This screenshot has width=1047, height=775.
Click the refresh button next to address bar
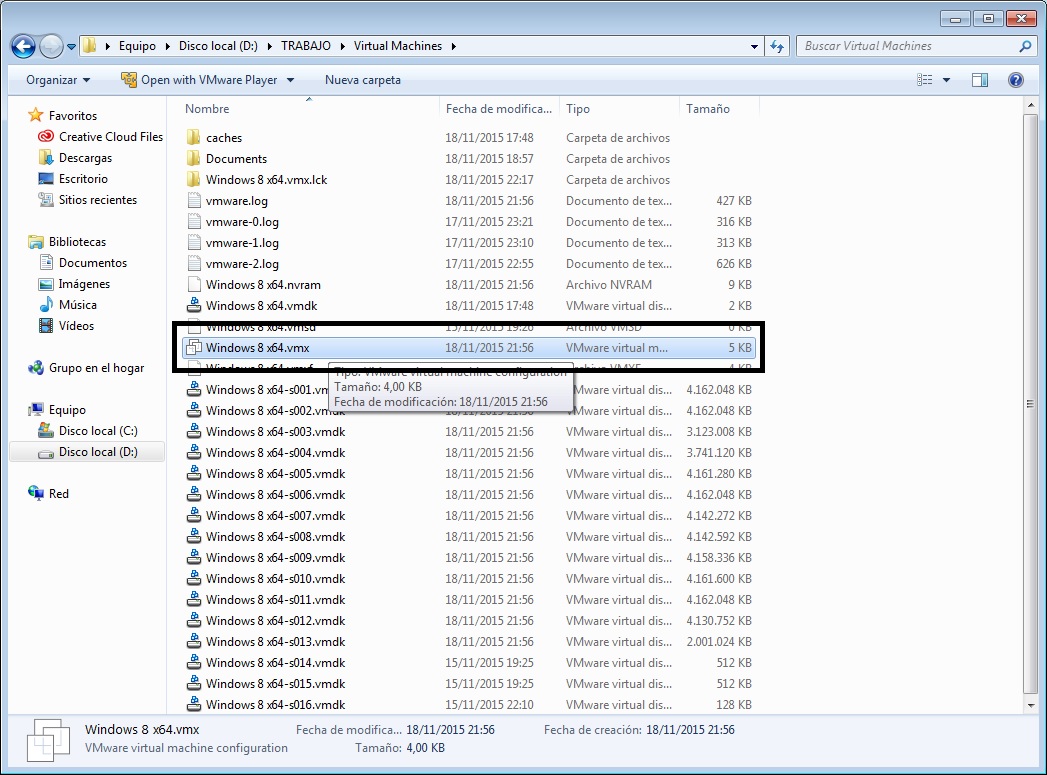click(777, 46)
